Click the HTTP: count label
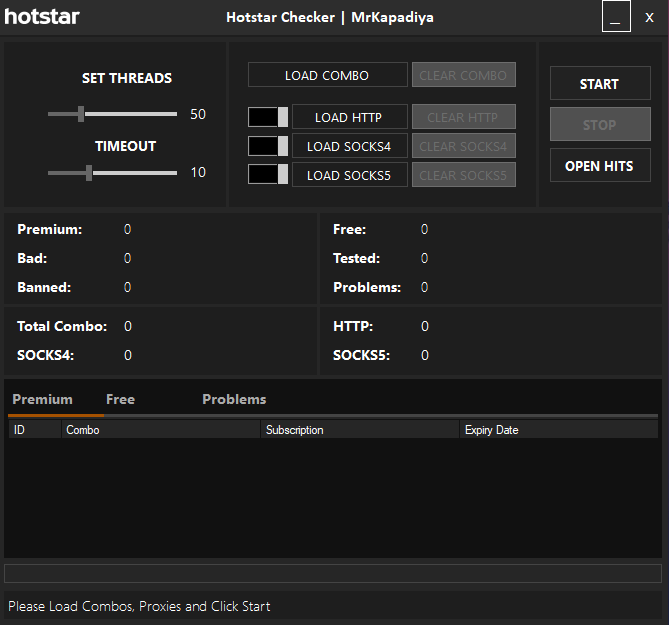The height and width of the screenshot is (625, 669). click(353, 326)
